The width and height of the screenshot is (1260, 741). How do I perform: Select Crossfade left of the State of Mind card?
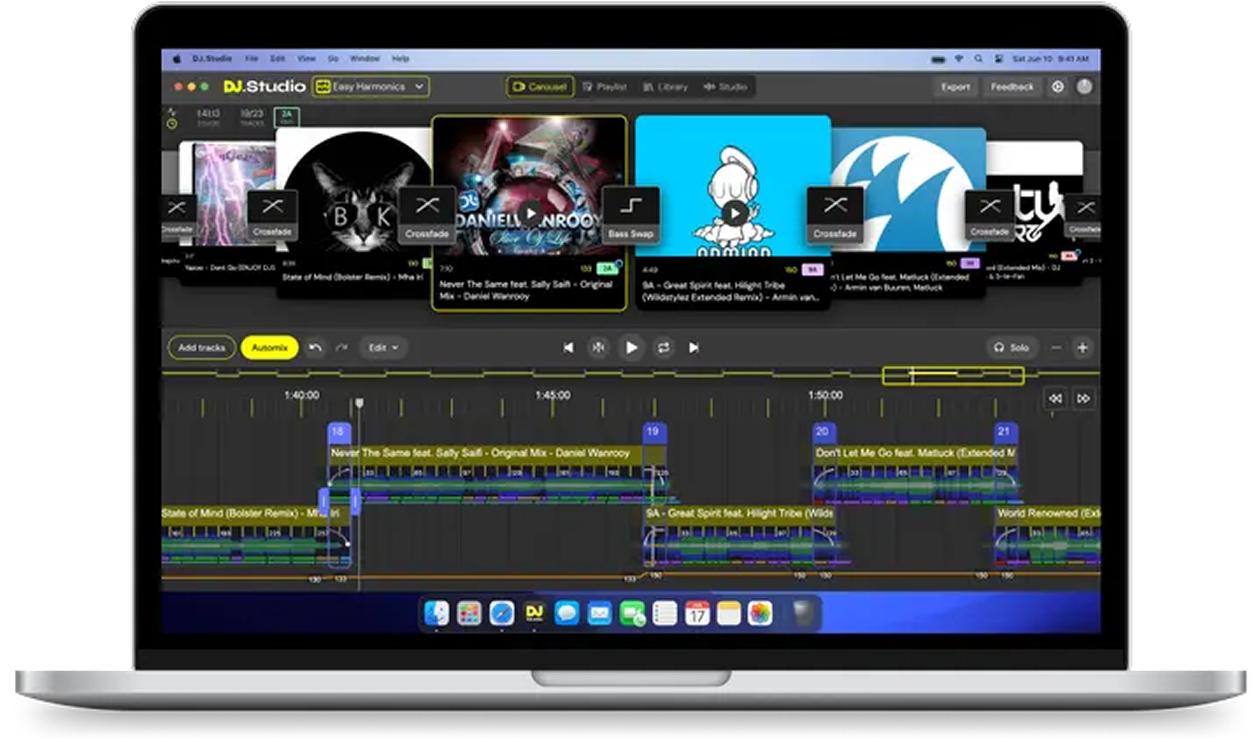pos(272,217)
